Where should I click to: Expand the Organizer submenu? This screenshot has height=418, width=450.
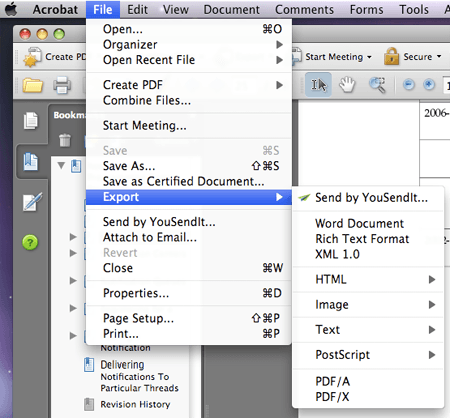point(189,44)
